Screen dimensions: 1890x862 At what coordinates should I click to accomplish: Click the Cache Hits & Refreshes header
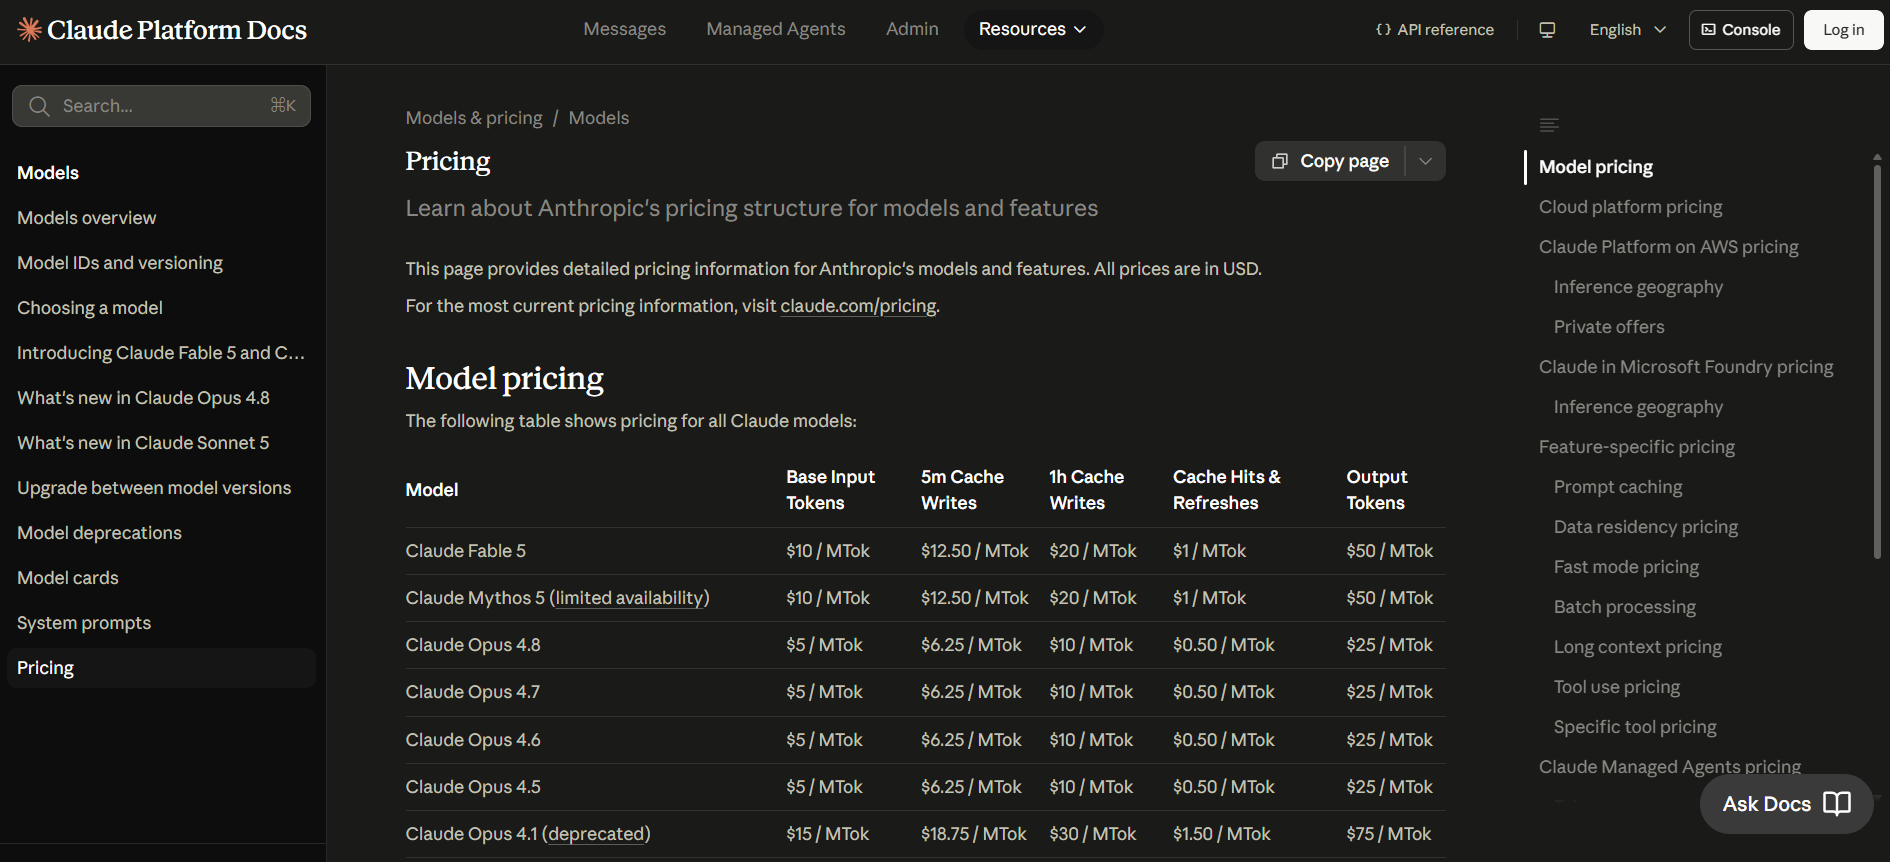(x=1226, y=490)
